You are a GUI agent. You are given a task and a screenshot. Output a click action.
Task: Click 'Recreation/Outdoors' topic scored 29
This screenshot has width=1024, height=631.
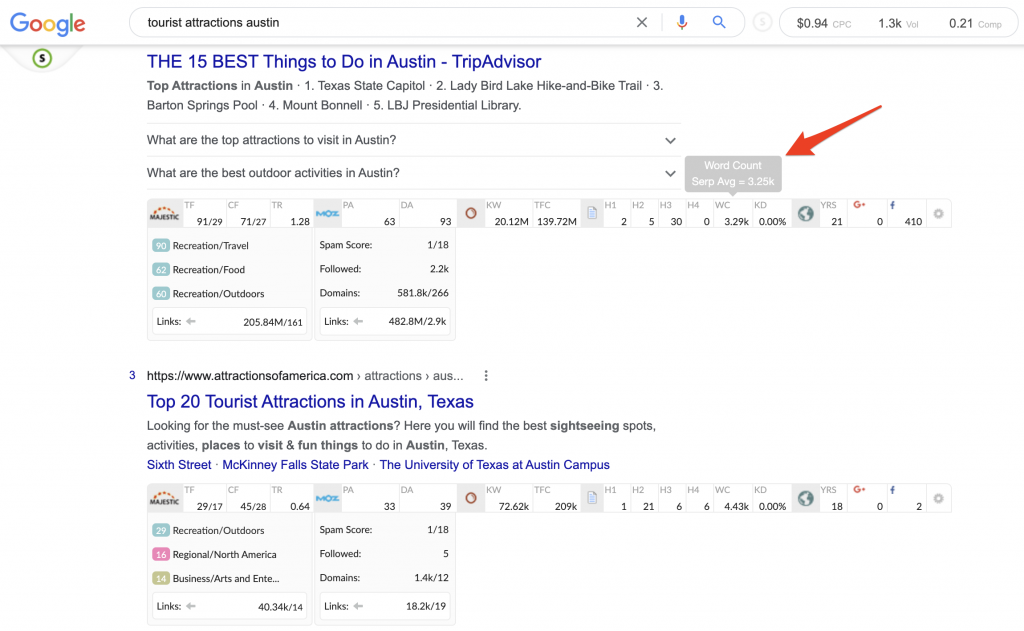coord(209,530)
